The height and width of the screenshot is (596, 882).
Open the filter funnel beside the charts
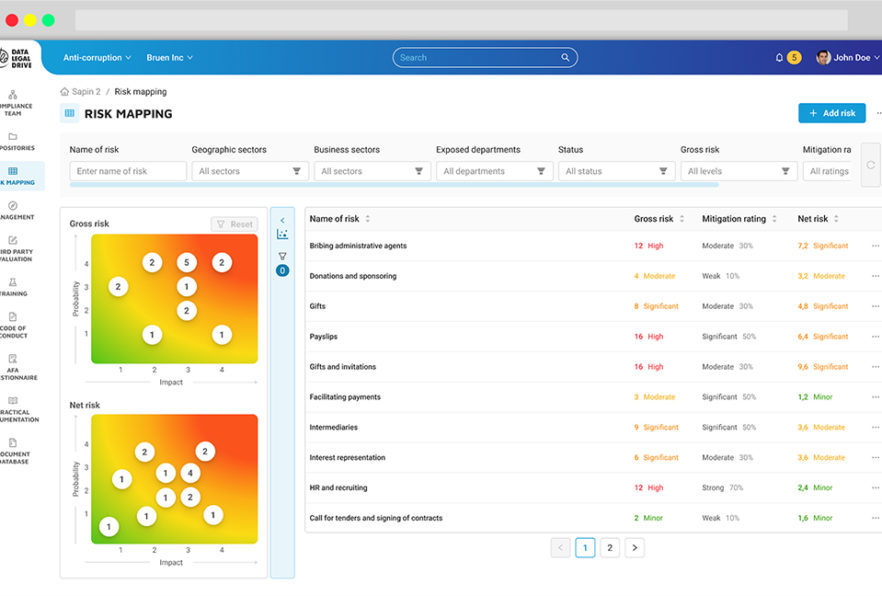point(282,255)
